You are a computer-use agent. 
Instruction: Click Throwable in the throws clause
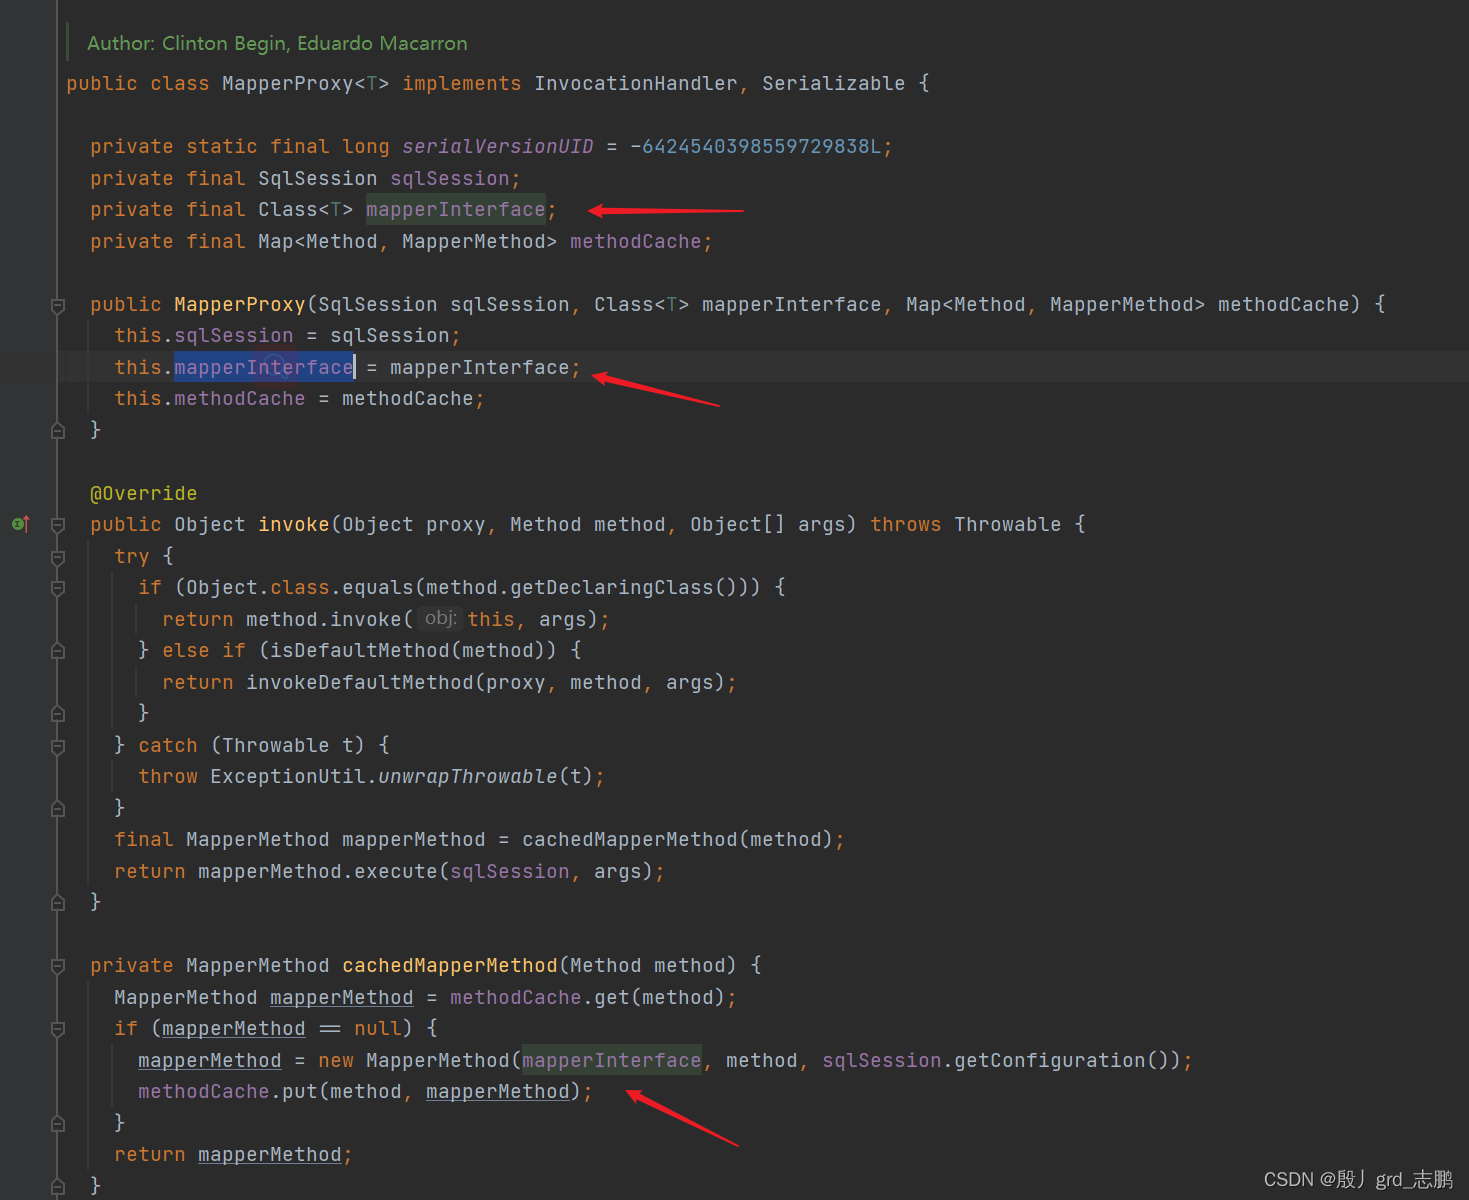click(x=1008, y=525)
